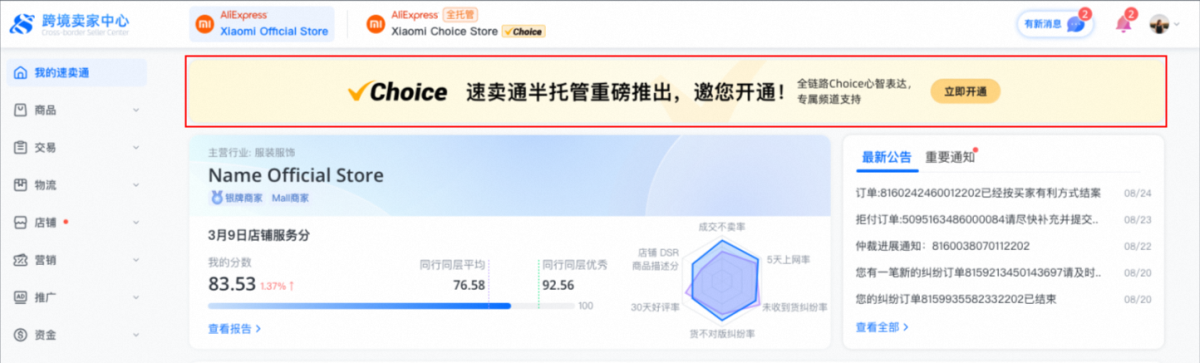Switch to Xiaomi Choice Store tab
The width and height of the screenshot is (1200, 363).
click(x=455, y=24)
